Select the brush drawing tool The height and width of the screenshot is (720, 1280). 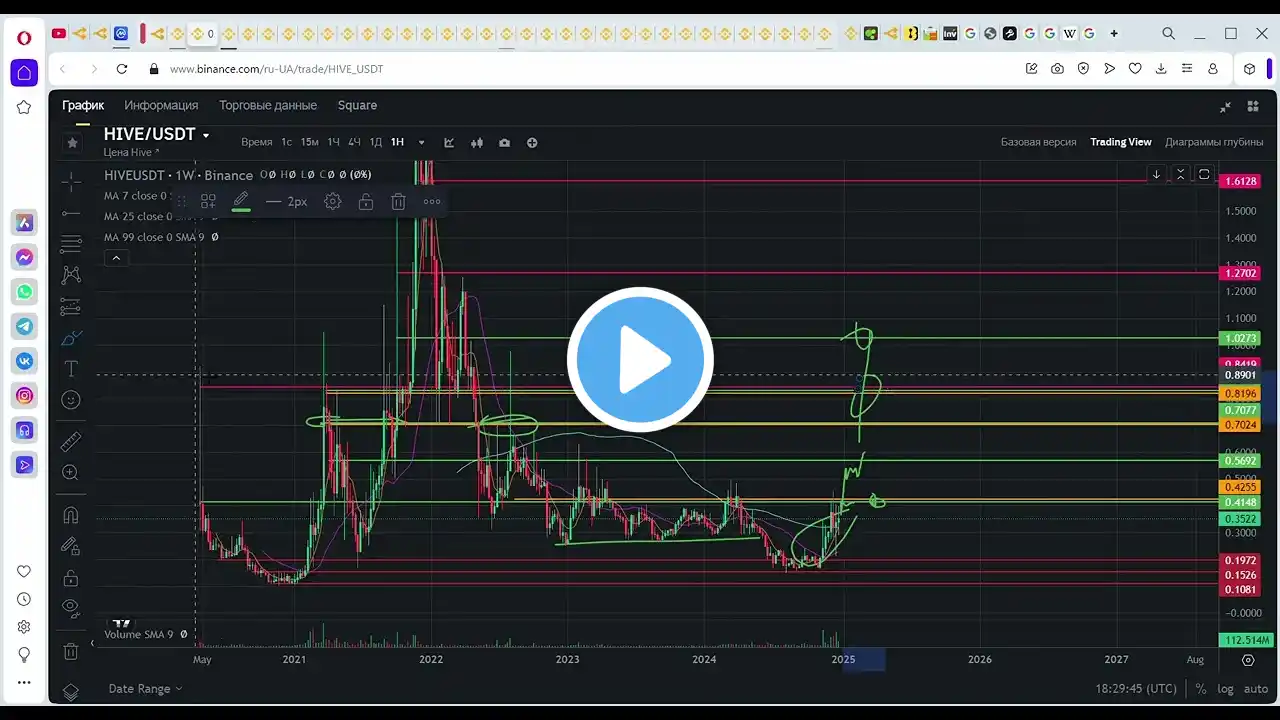click(71, 338)
